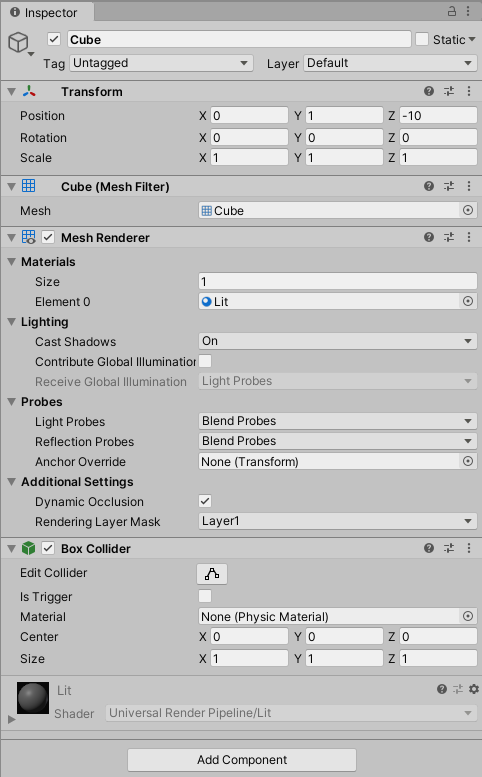482x777 pixels.
Task: Click the Edit Collider button
Action: click(x=212, y=574)
